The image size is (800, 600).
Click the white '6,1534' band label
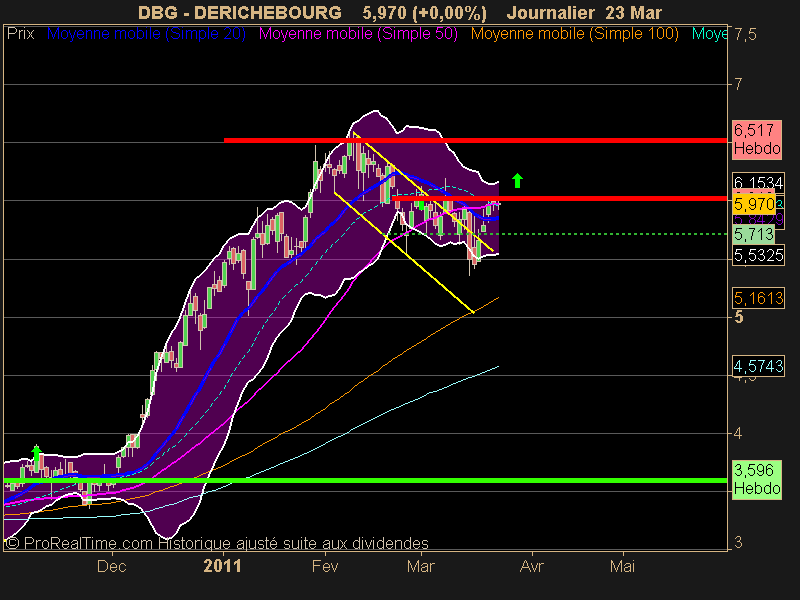pos(758,182)
